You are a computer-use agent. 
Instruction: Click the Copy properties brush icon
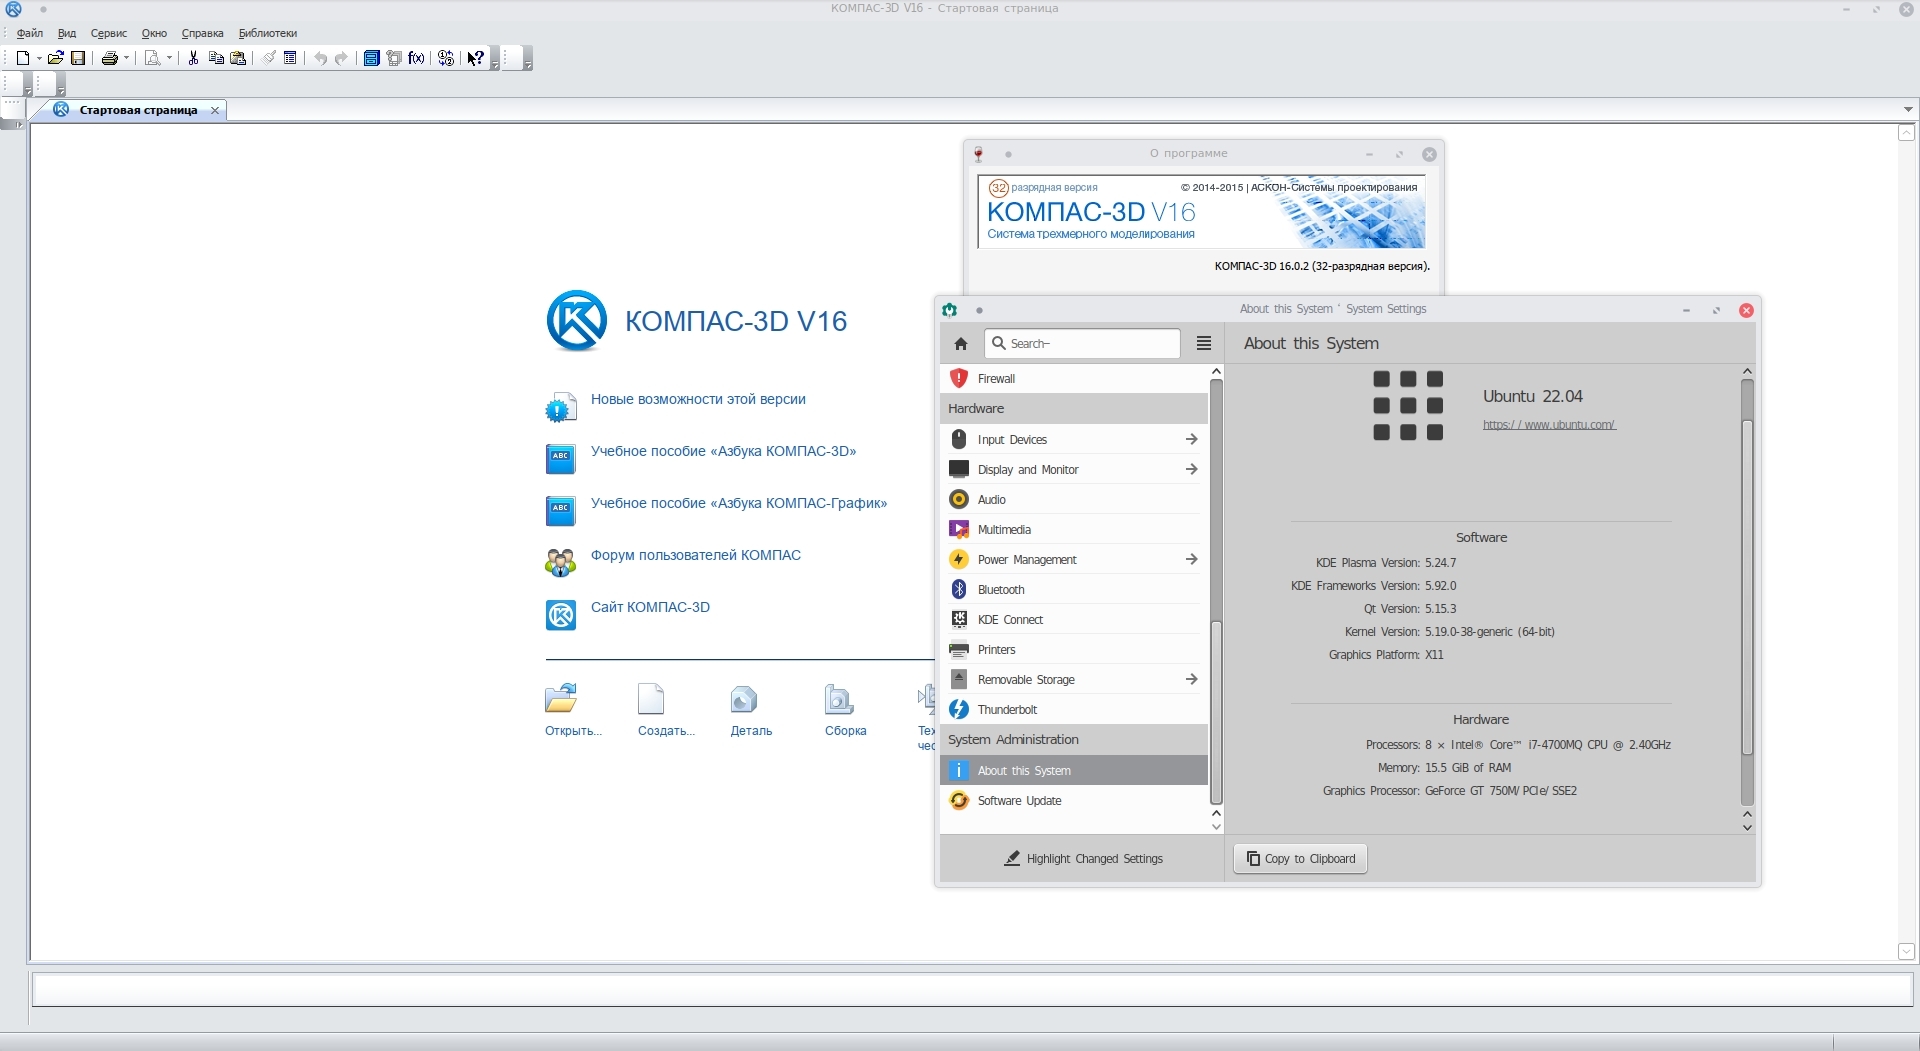[x=269, y=58]
